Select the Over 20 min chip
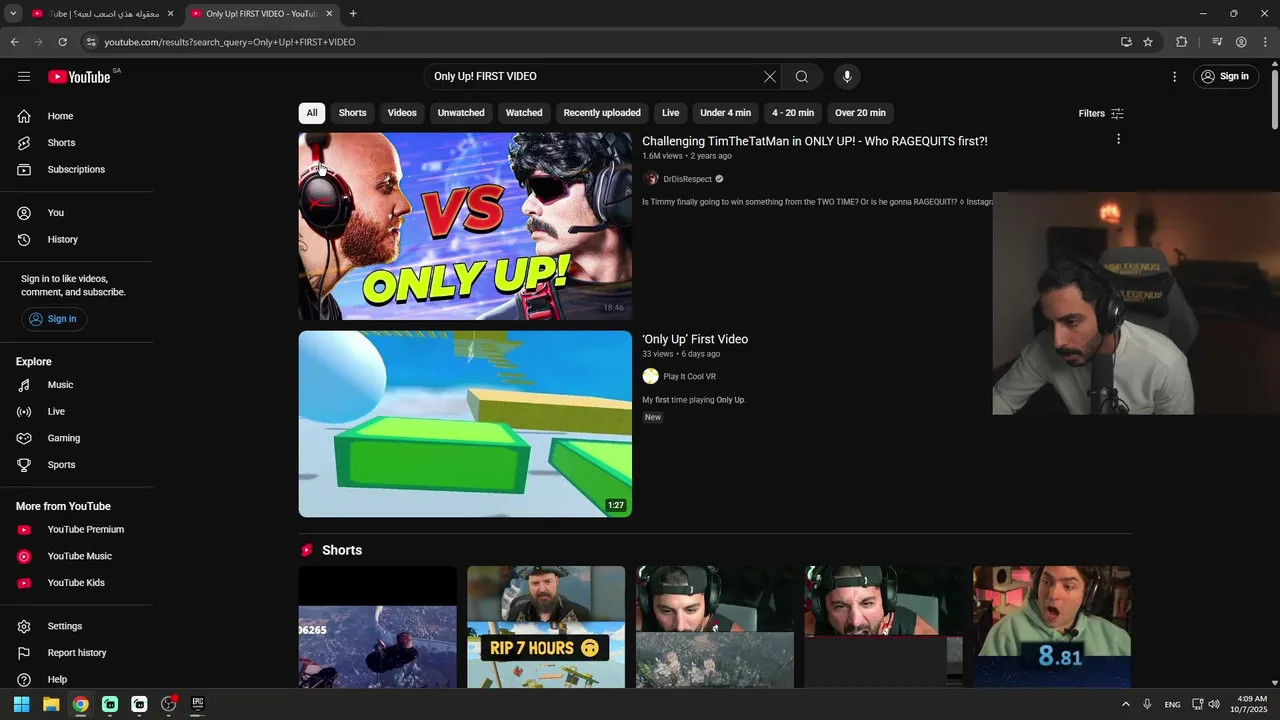Image resolution: width=1280 pixels, height=720 pixels. click(860, 113)
